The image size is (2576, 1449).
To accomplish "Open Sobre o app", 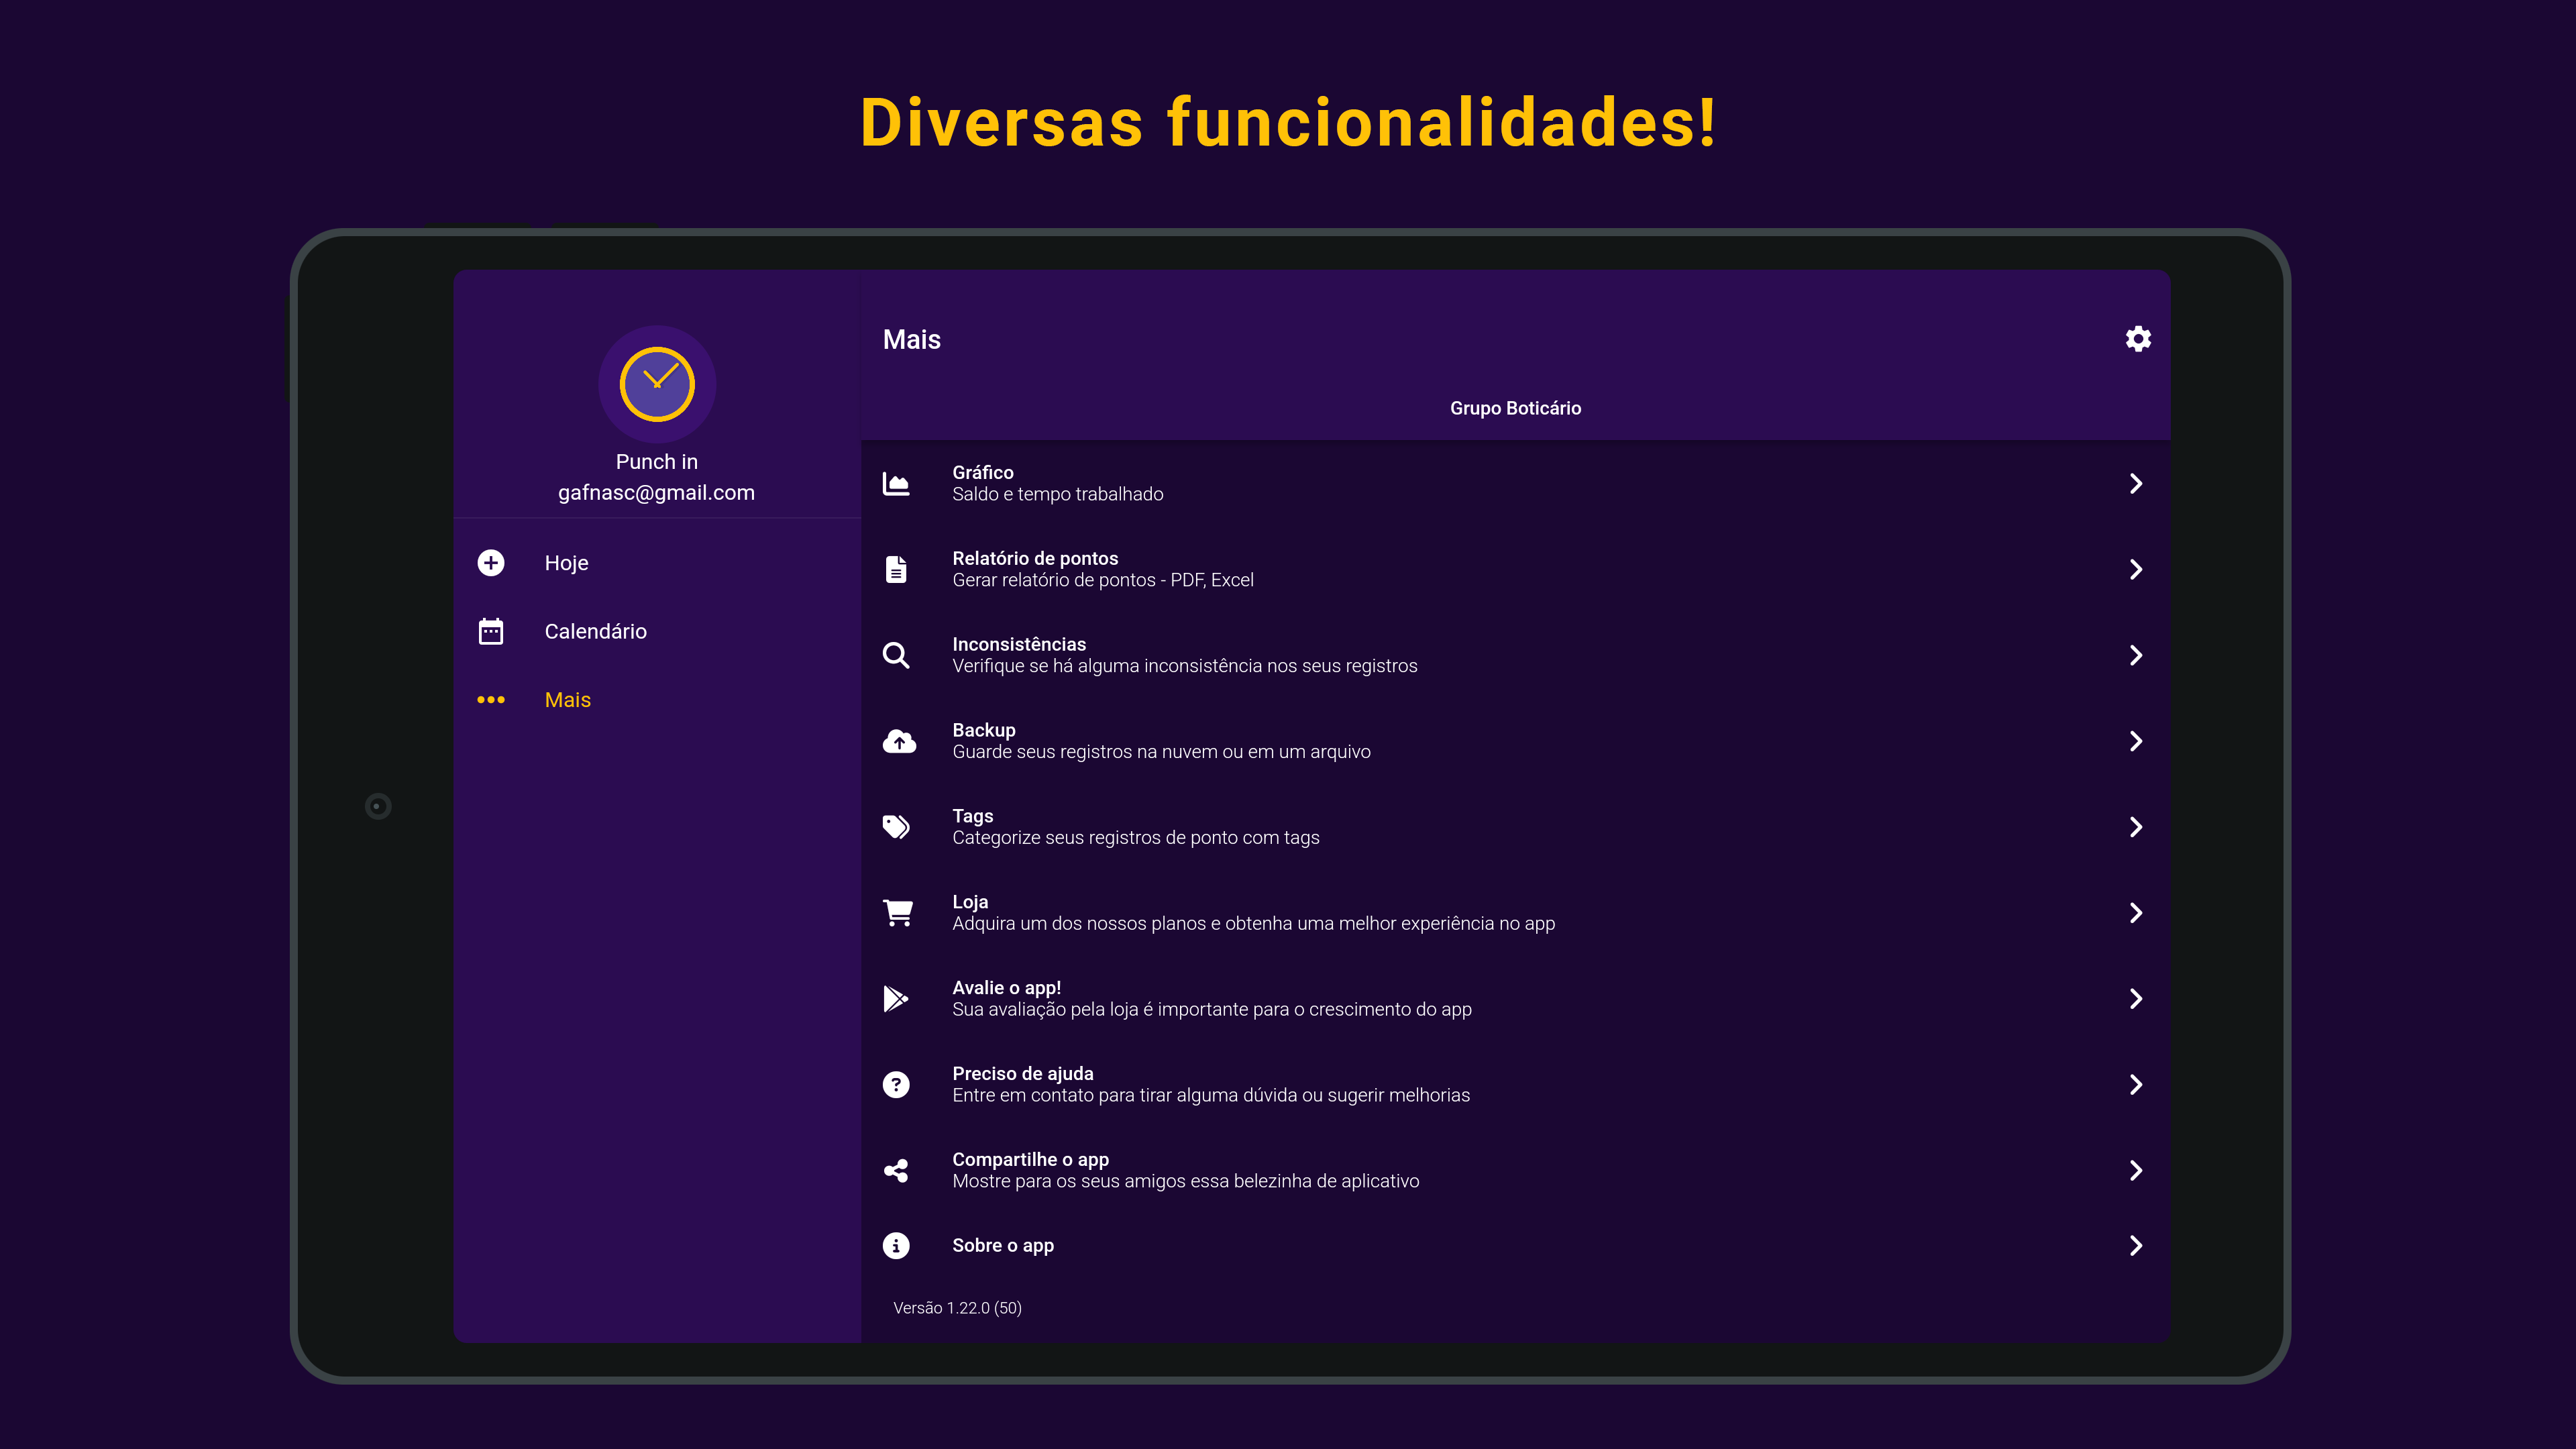I will [x=1515, y=1245].
